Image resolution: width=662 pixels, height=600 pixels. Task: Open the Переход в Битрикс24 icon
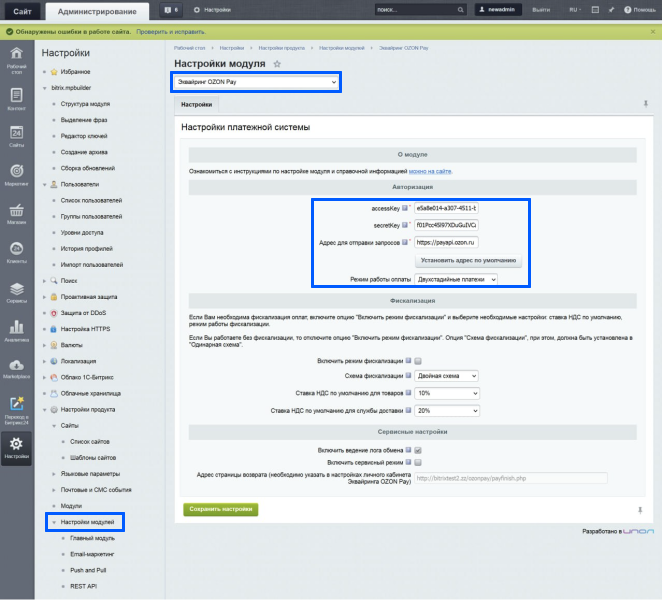[16, 410]
